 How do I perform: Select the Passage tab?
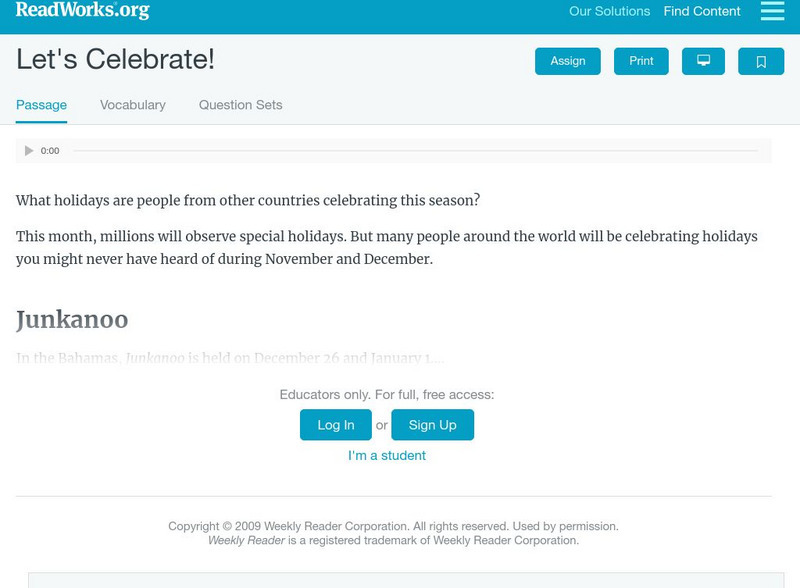click(41, 105)
